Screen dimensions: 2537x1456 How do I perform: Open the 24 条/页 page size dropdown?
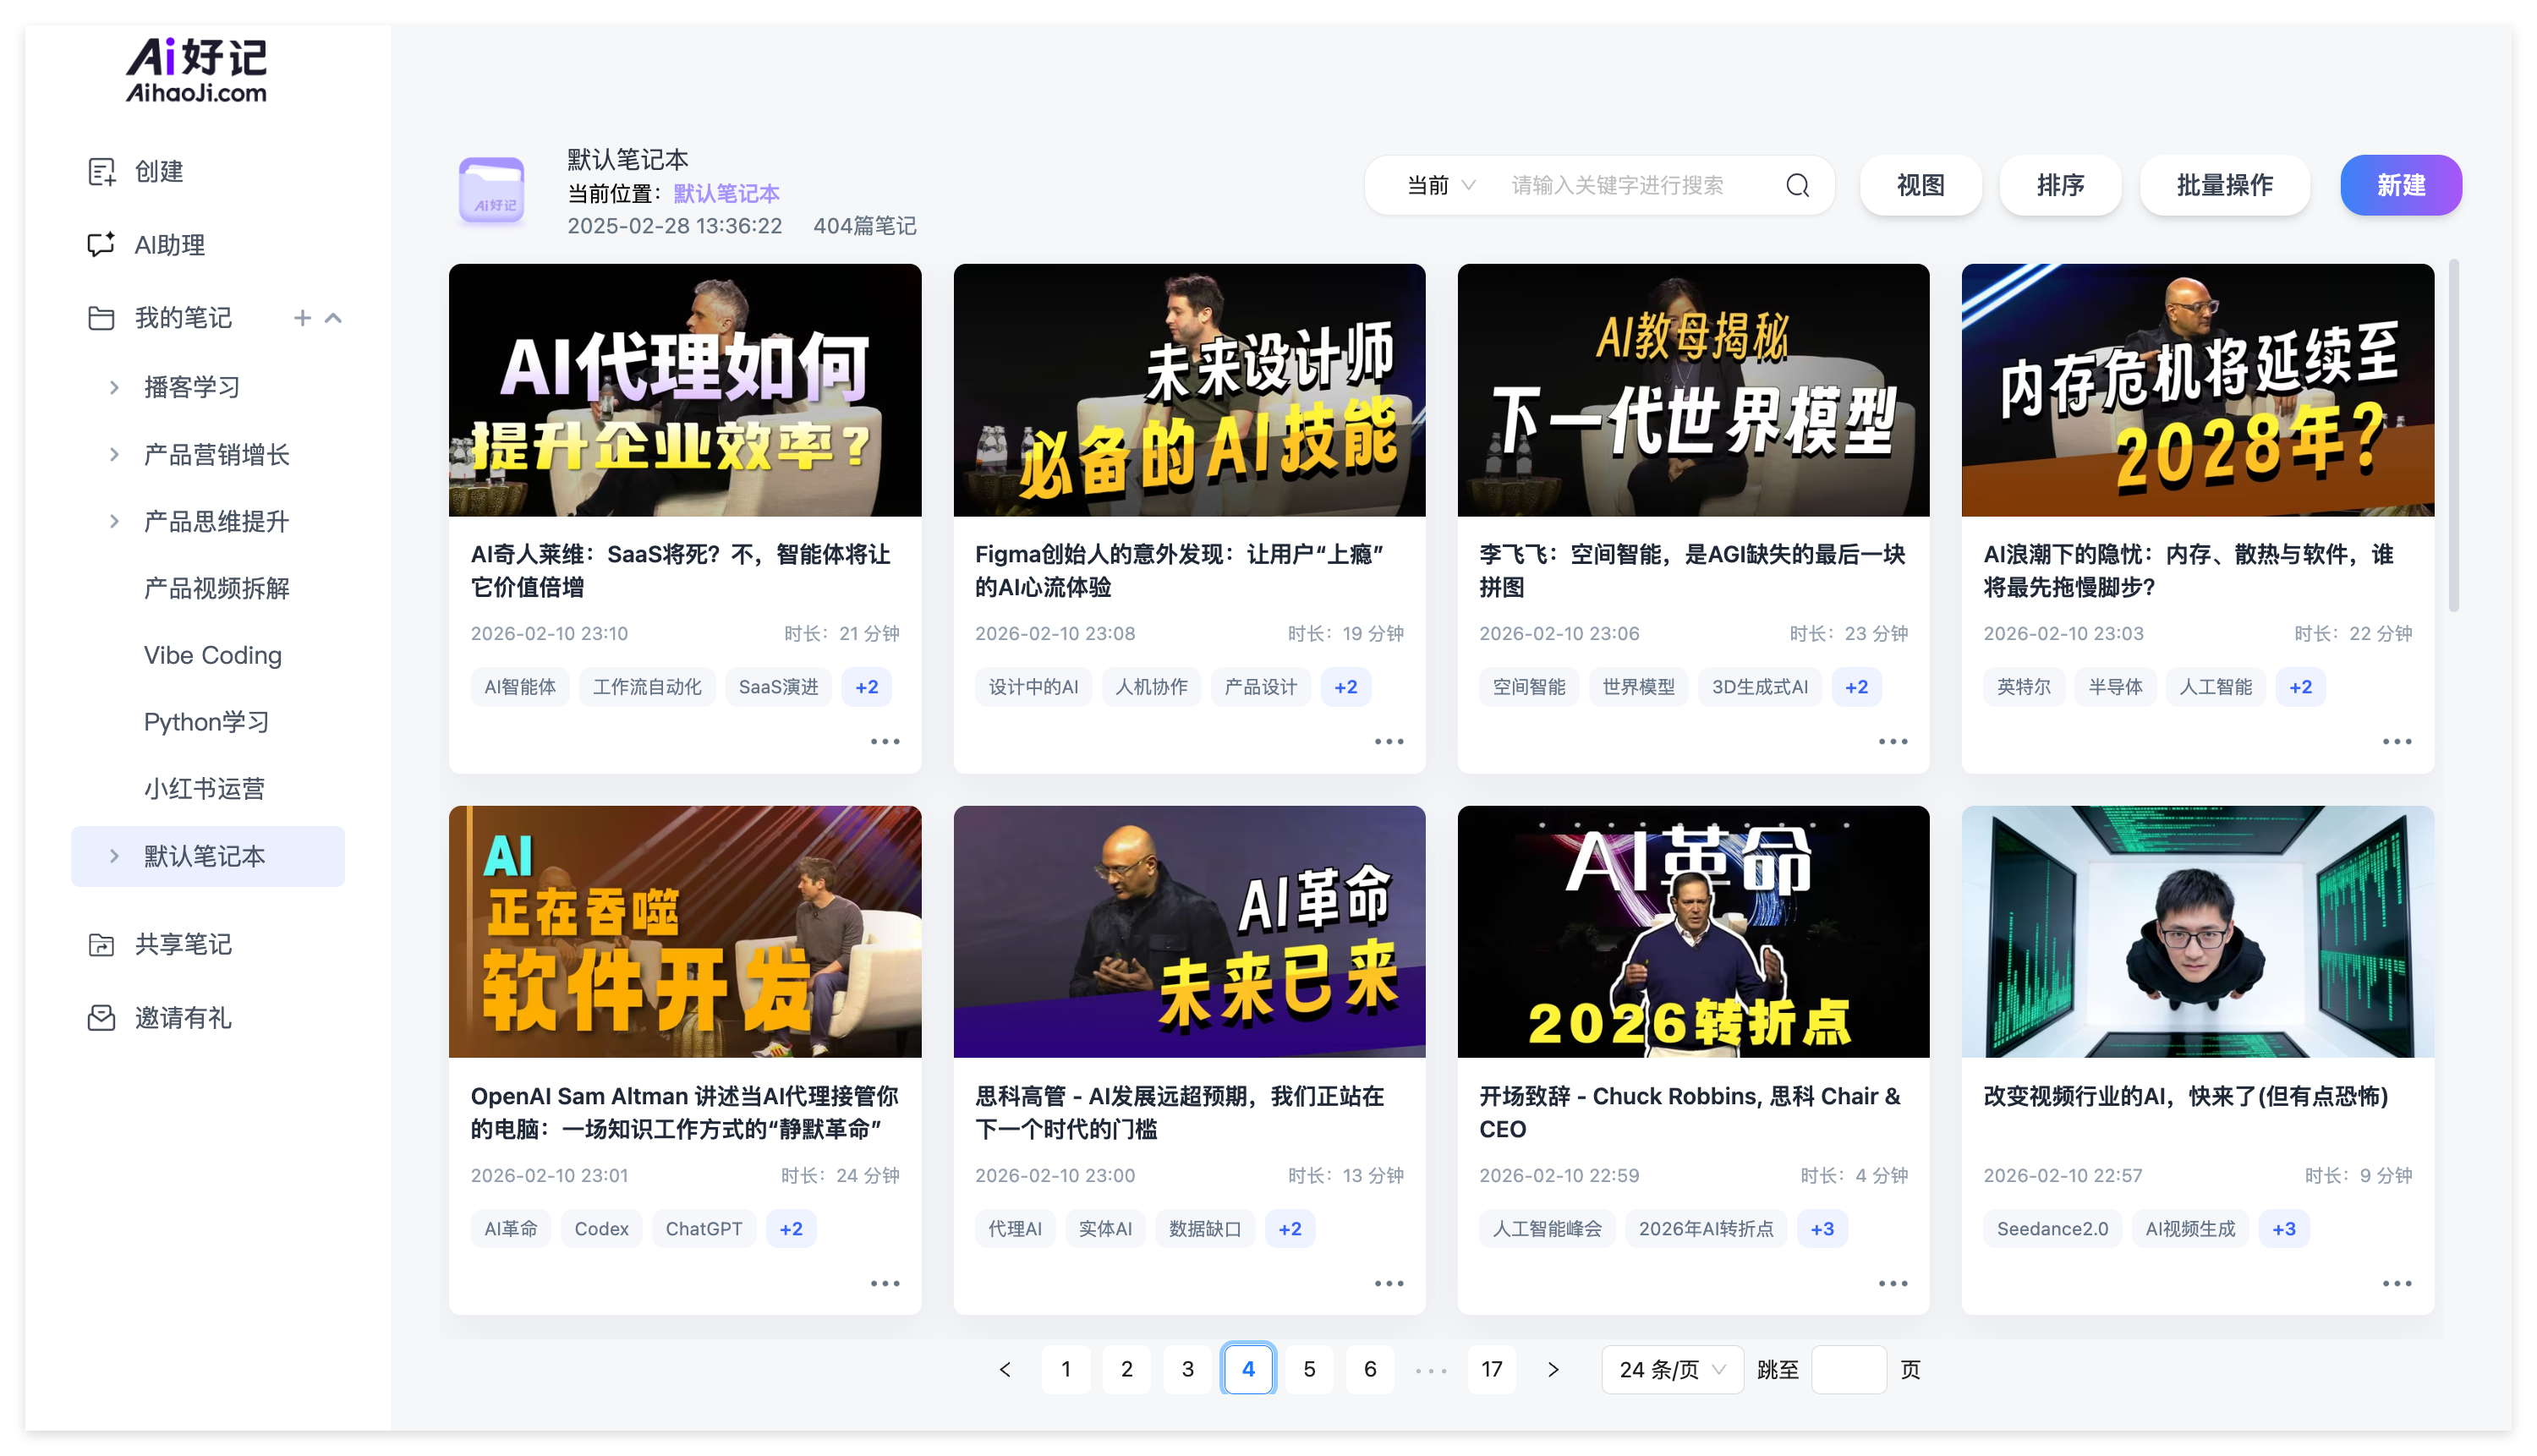point(1671,1369)
